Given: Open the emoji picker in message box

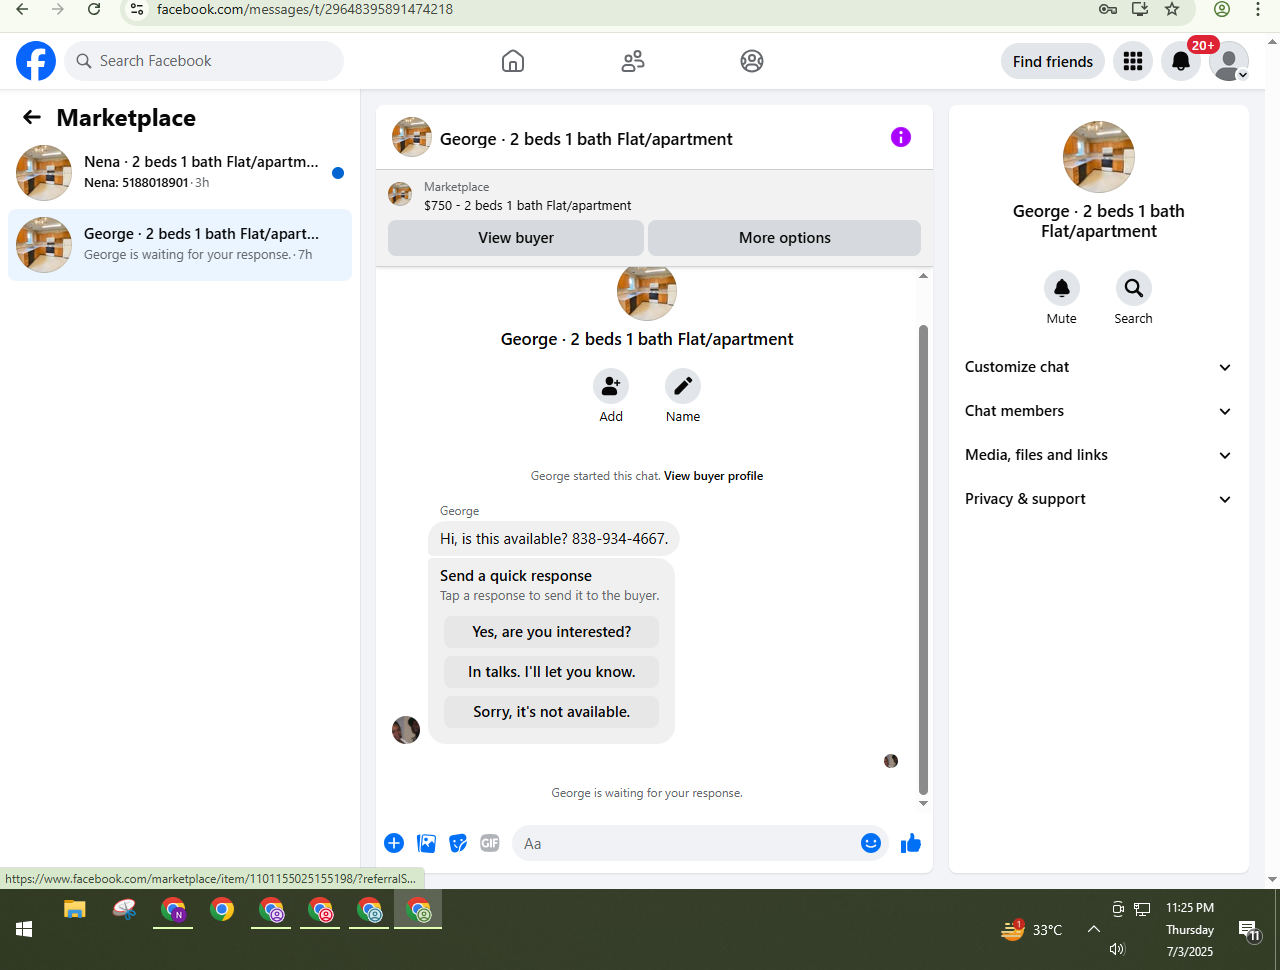Looking at the screenshot, I should click(871, 843).
